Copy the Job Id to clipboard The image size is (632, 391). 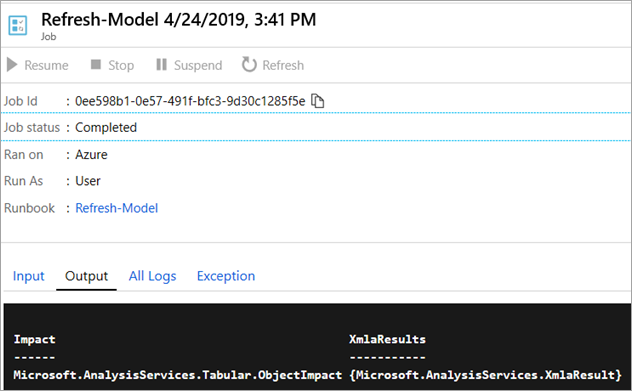click(x=318, y=101)
